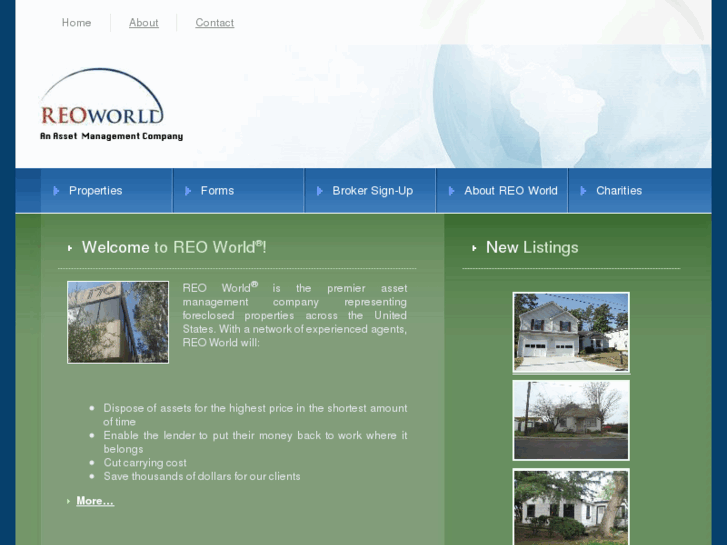Click the arrow icon beside Broker Sign-Up

coord(319,191)
